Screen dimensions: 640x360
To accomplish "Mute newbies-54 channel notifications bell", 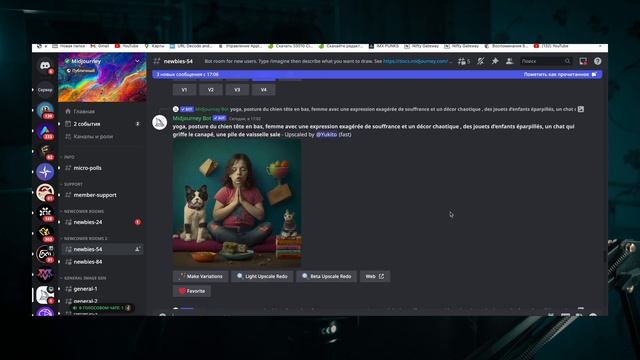I will [481, 61].
